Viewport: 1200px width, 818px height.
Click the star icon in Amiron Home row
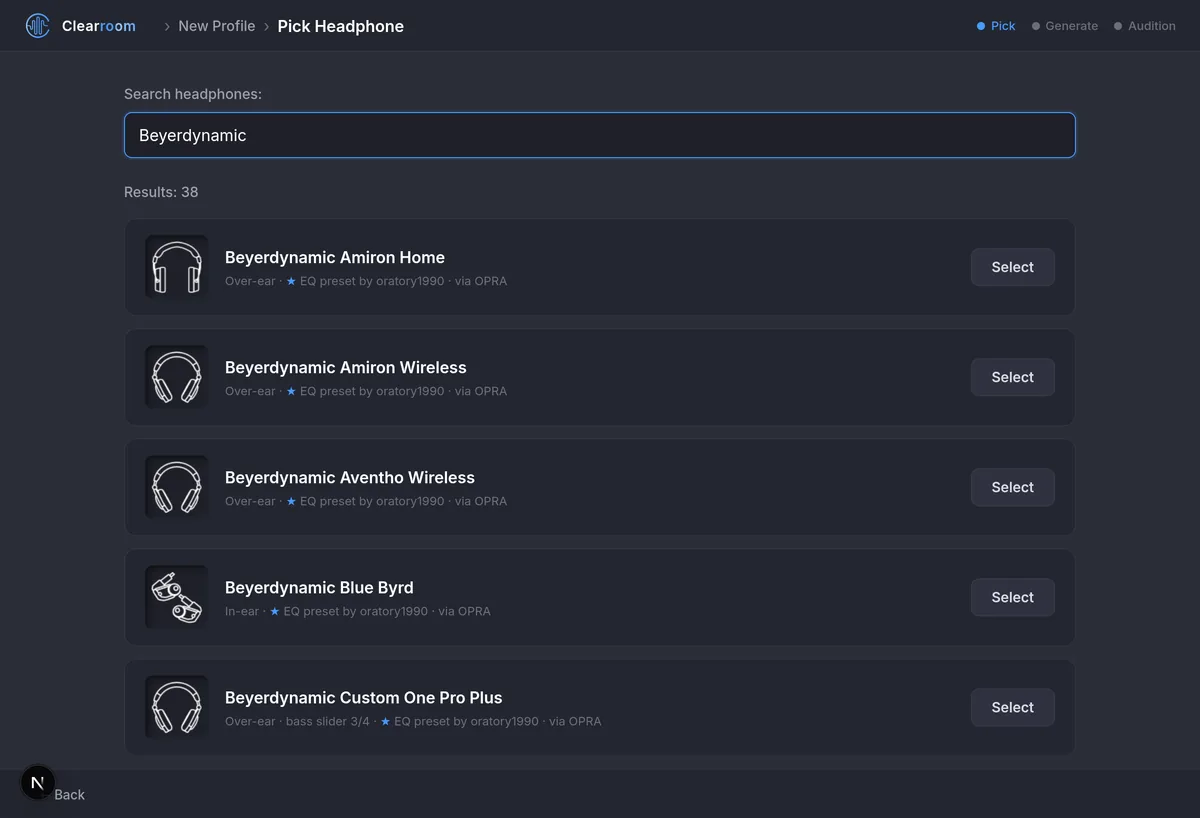[291, 281]
